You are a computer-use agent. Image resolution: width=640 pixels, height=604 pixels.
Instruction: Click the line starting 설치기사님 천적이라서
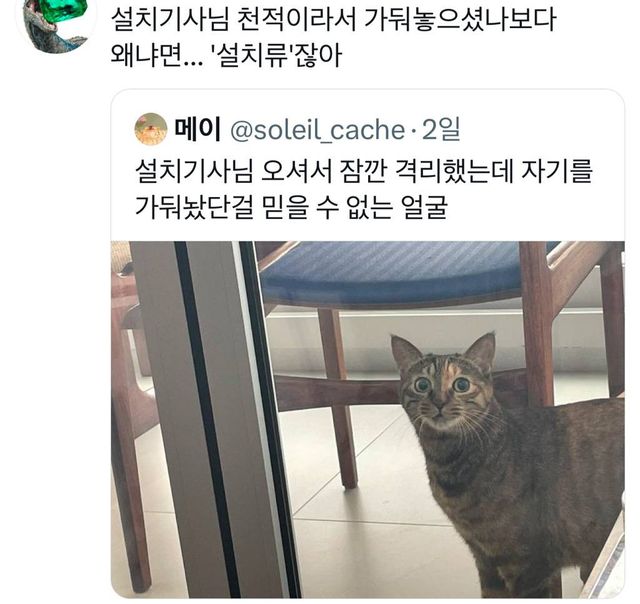click(x=333, y=20)
